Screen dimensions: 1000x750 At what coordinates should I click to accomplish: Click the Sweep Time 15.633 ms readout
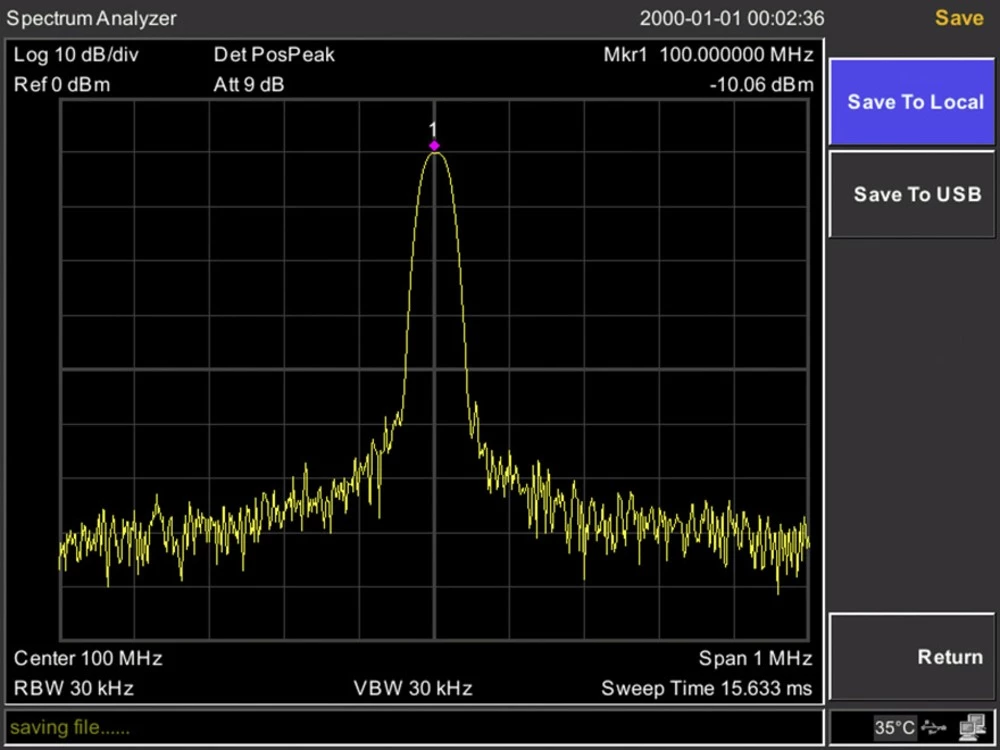click(707, 688)
